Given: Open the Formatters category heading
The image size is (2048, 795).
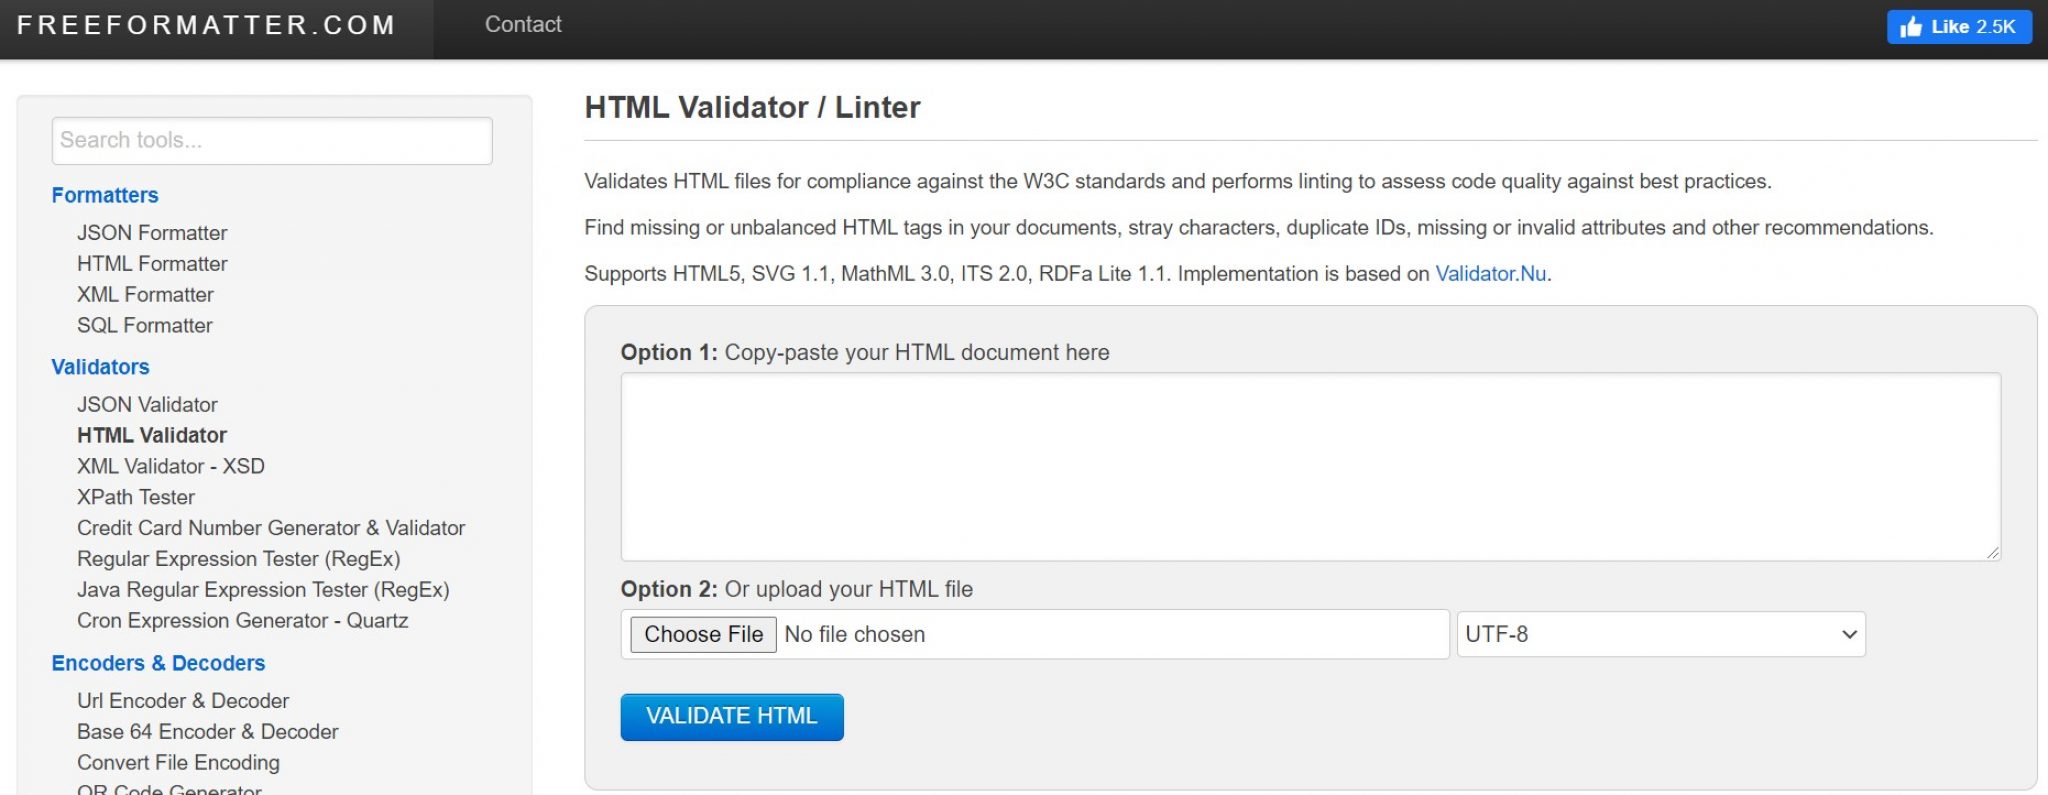Looking at the screenshot, I should pos(105,195).
